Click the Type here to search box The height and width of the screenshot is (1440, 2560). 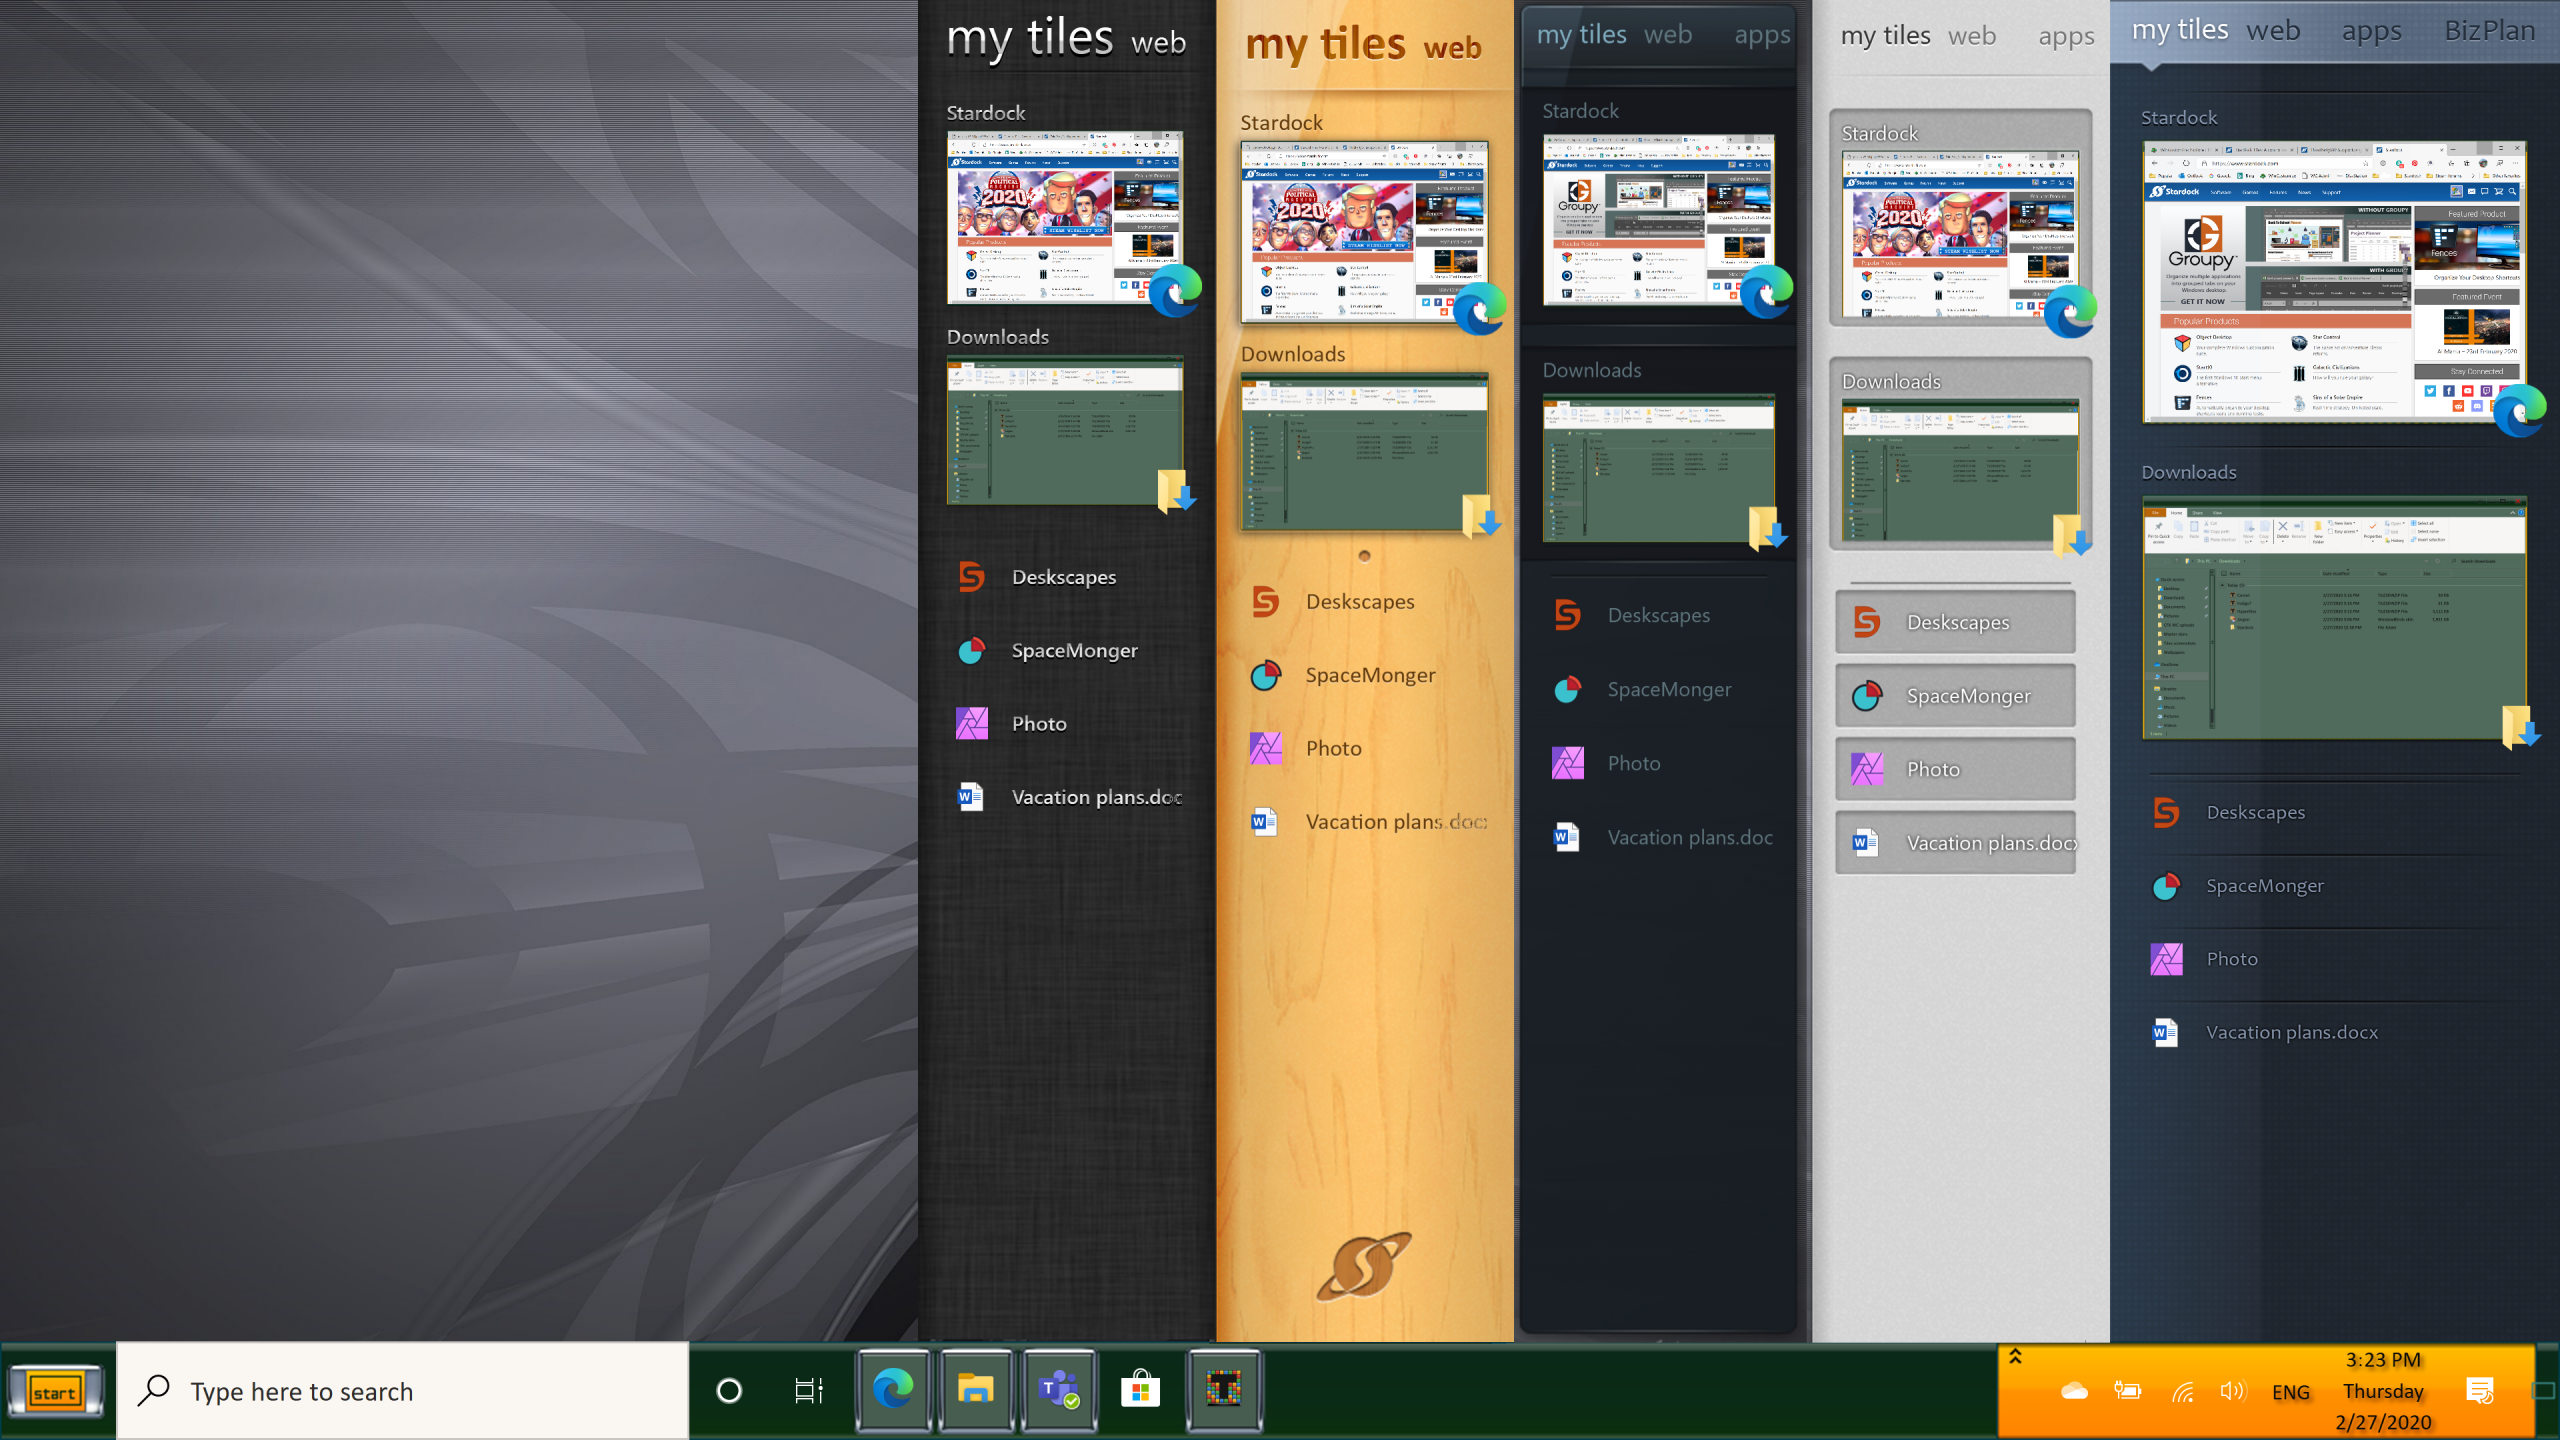click(402, 1391)
